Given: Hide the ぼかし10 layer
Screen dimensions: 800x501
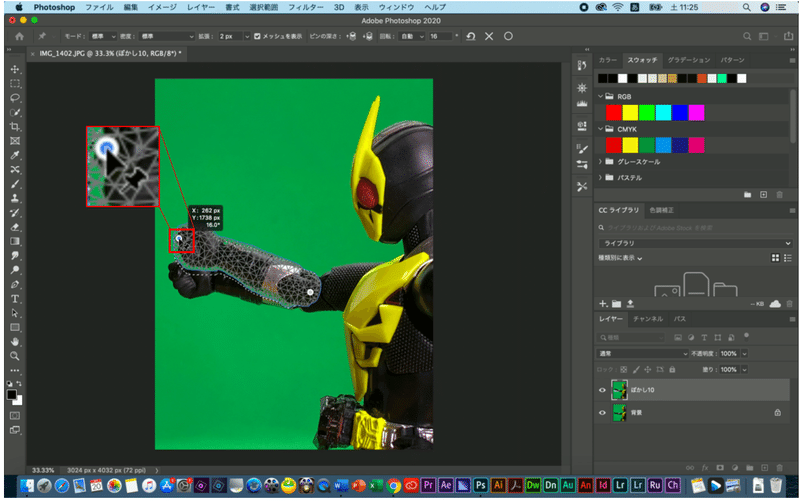Looking at the screenshot, I should (x=602, y=390).
